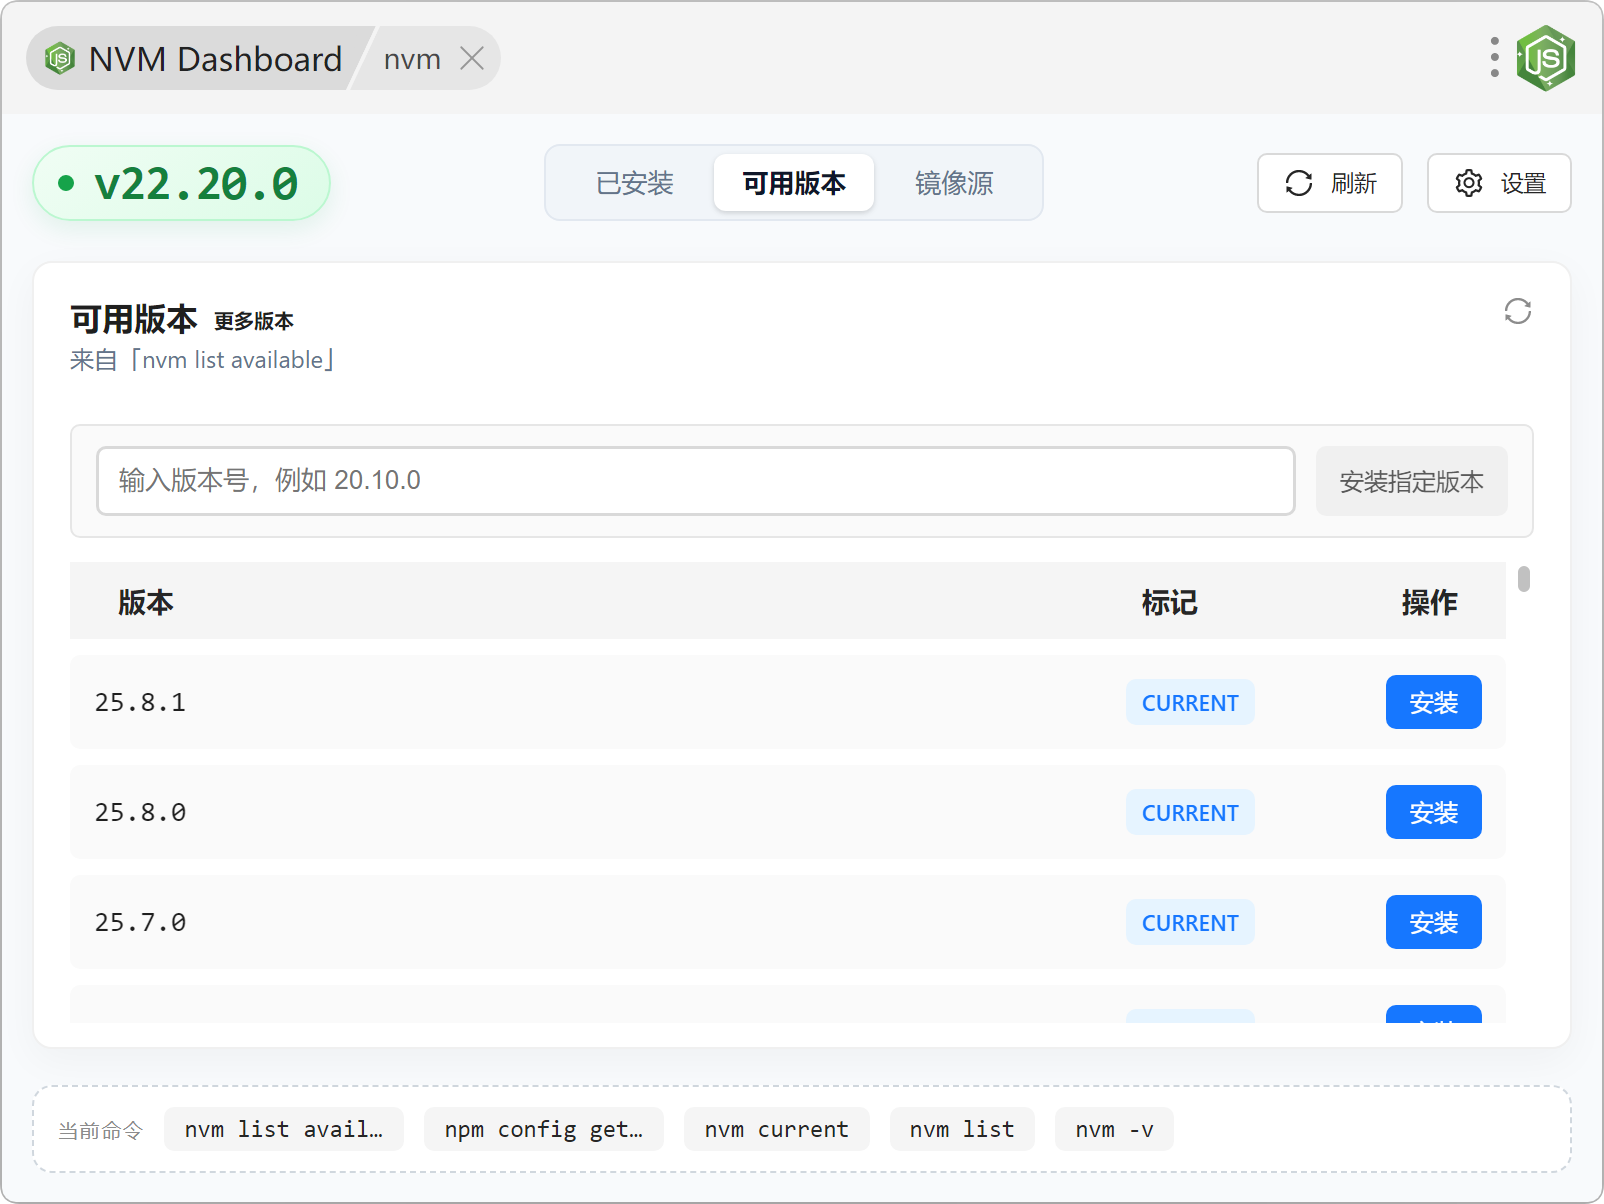Focus the version number input field
The width and height of the screenshot is (1604, 1204).
pos(695,481)
